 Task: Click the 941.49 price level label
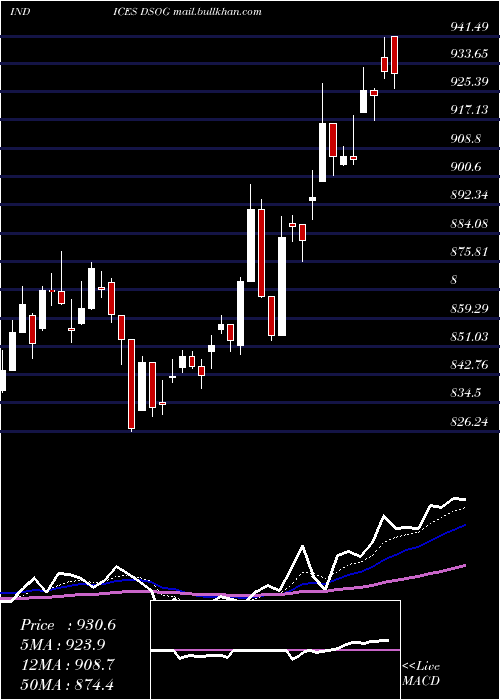click(x=469, y=27)
